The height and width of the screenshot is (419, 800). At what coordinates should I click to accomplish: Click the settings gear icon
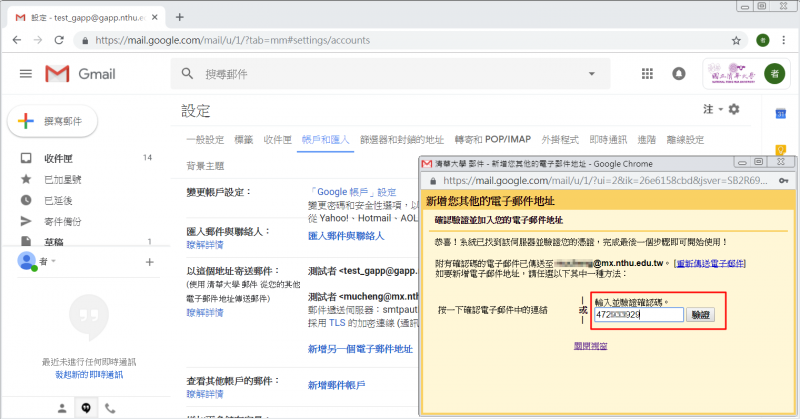point(734,109)
